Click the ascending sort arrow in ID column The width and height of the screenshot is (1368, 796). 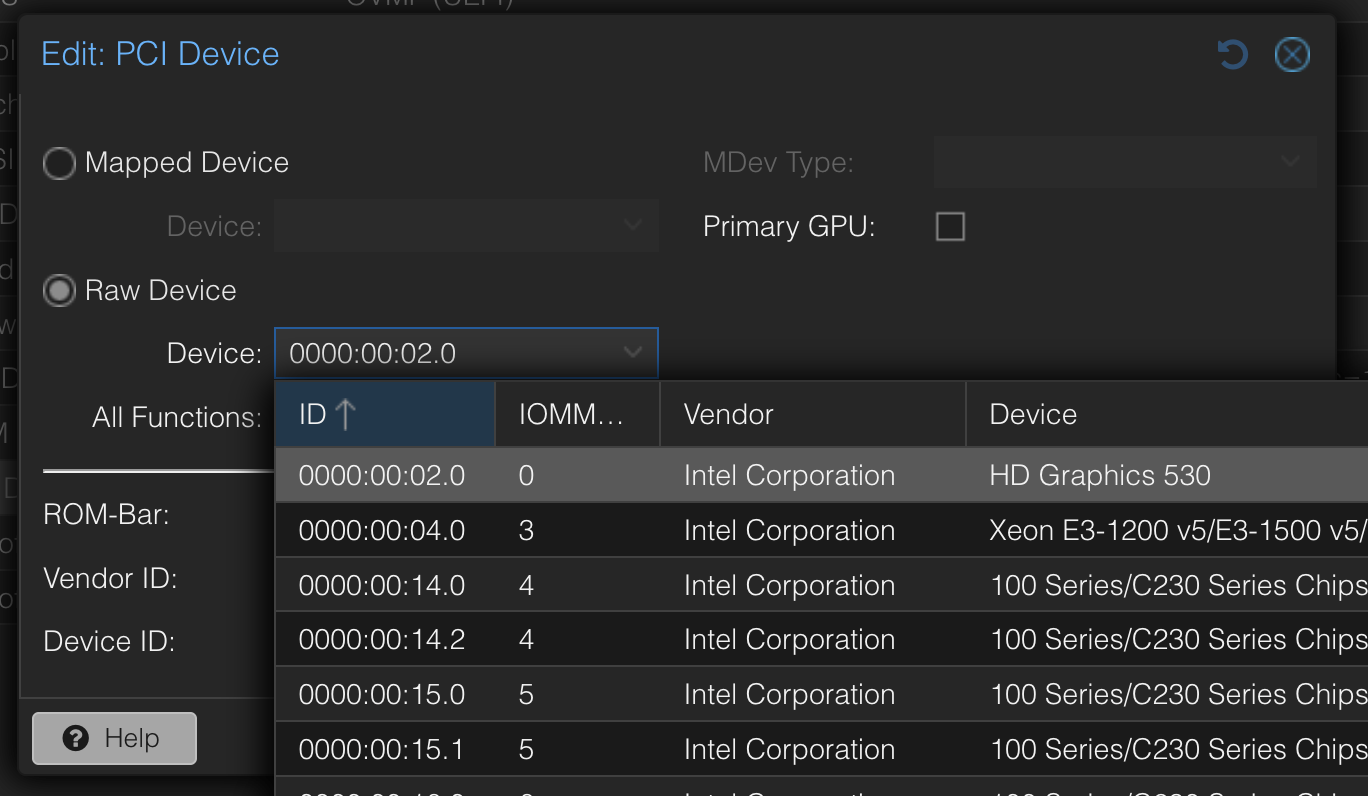[344, 413]
